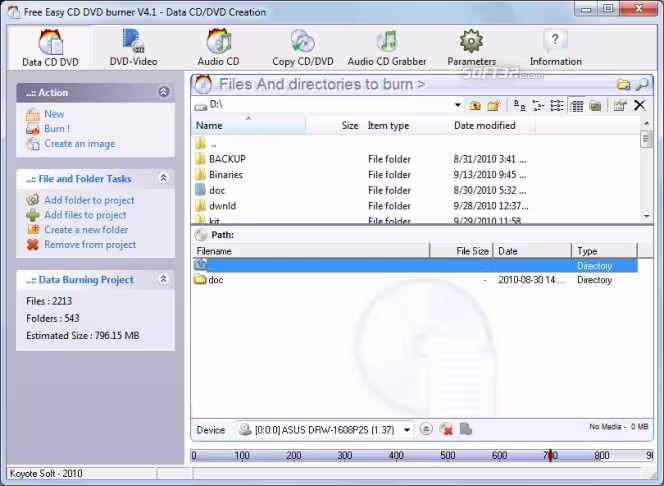Click Remove from project
The height and width of the screenshot is (486, 664).
click(x=90, y=244)
